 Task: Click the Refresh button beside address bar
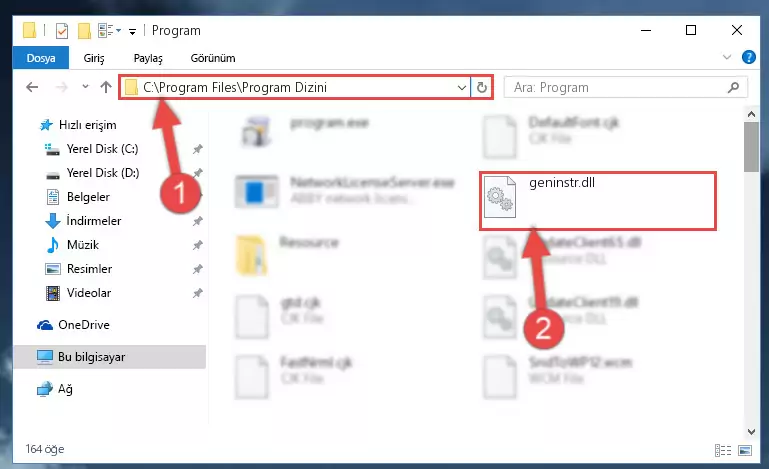point(482,87)
